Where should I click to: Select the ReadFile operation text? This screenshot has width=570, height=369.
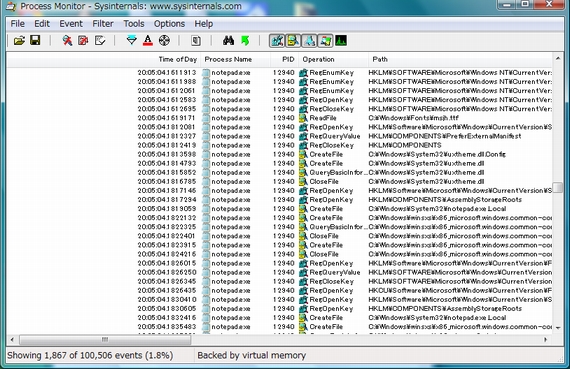click(323, 118)
